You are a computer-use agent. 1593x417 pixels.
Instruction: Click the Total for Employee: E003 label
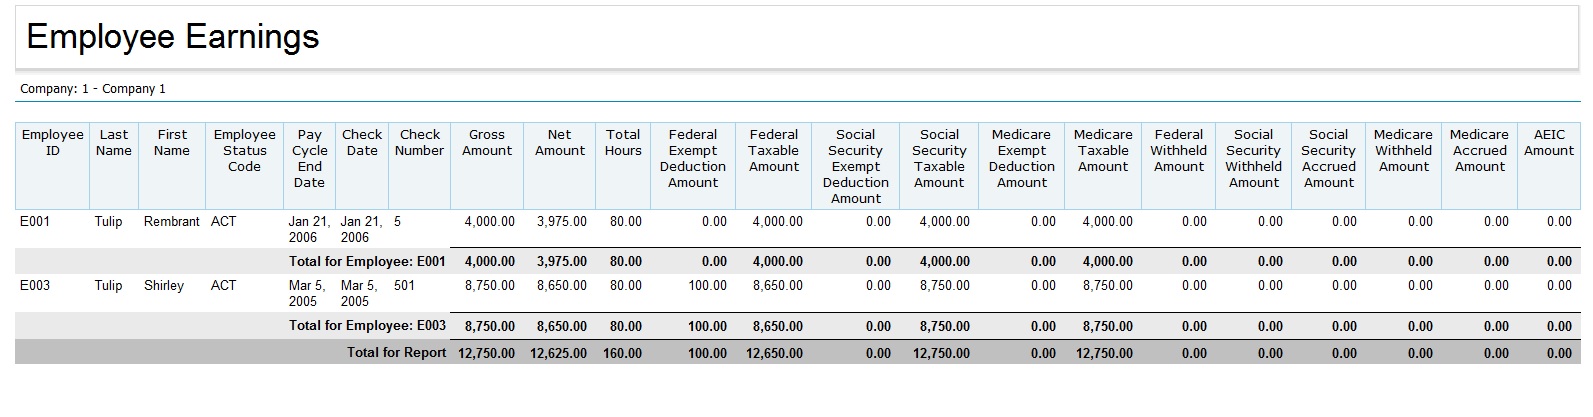pos(367,326)
